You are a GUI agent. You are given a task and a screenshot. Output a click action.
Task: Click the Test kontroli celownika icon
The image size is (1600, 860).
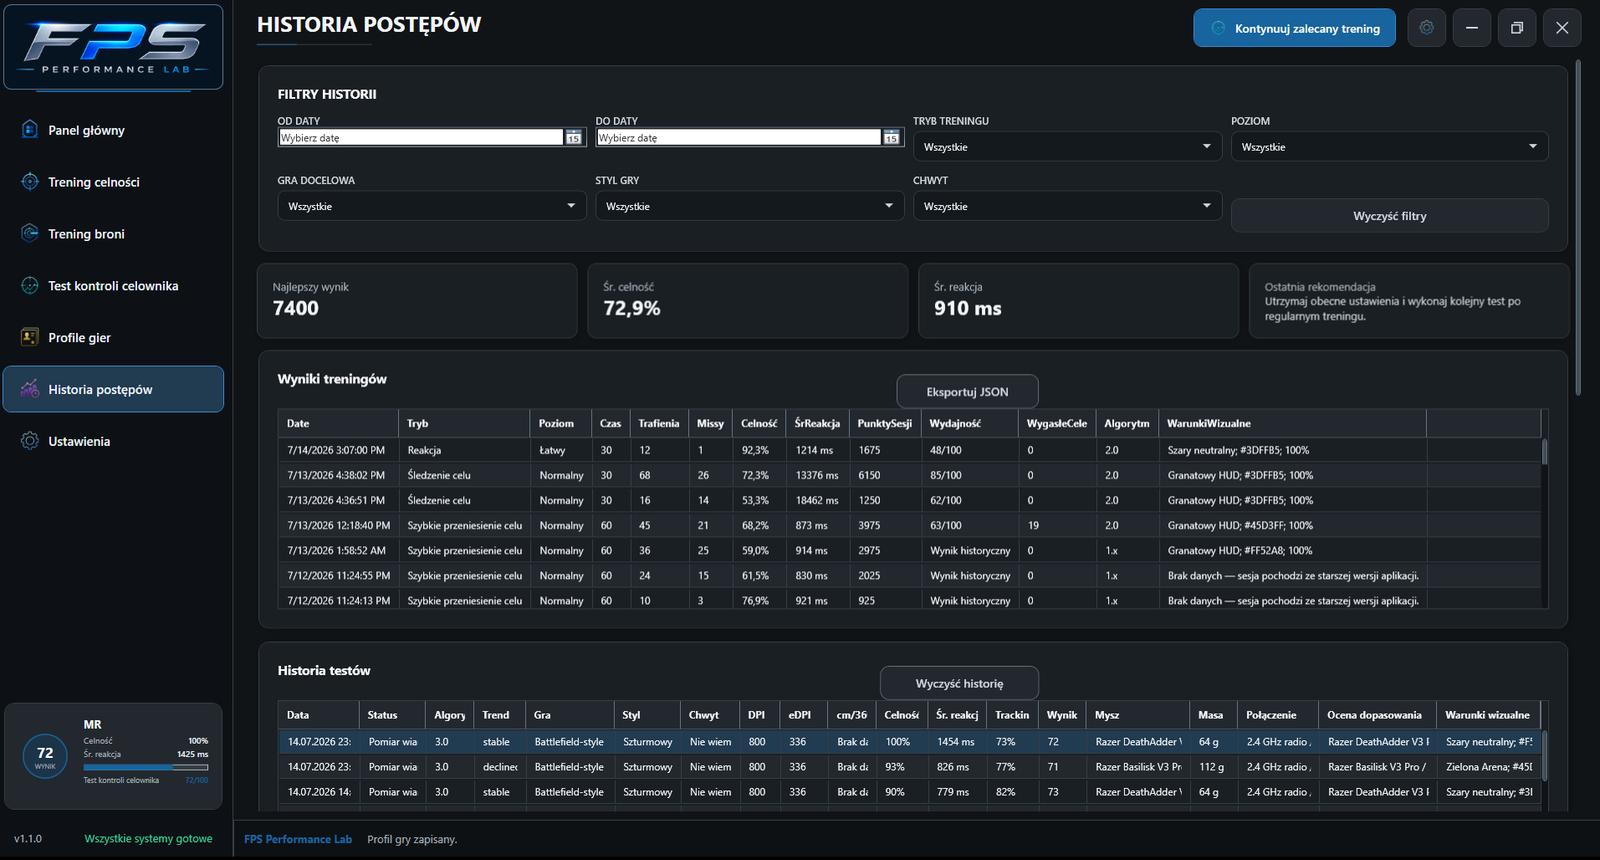pyautogui.click(x=30, y=285)
